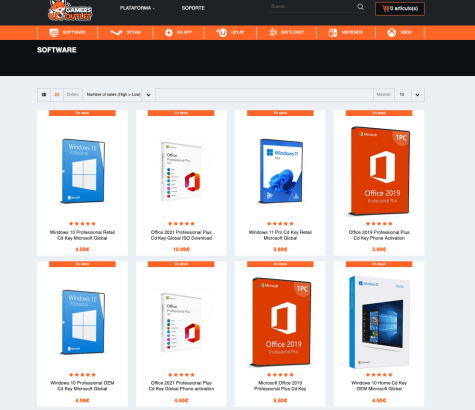This screenshot has height=410, width=475.
Task: Open the Plataforma dropdown menu
Action: [137, 8]
